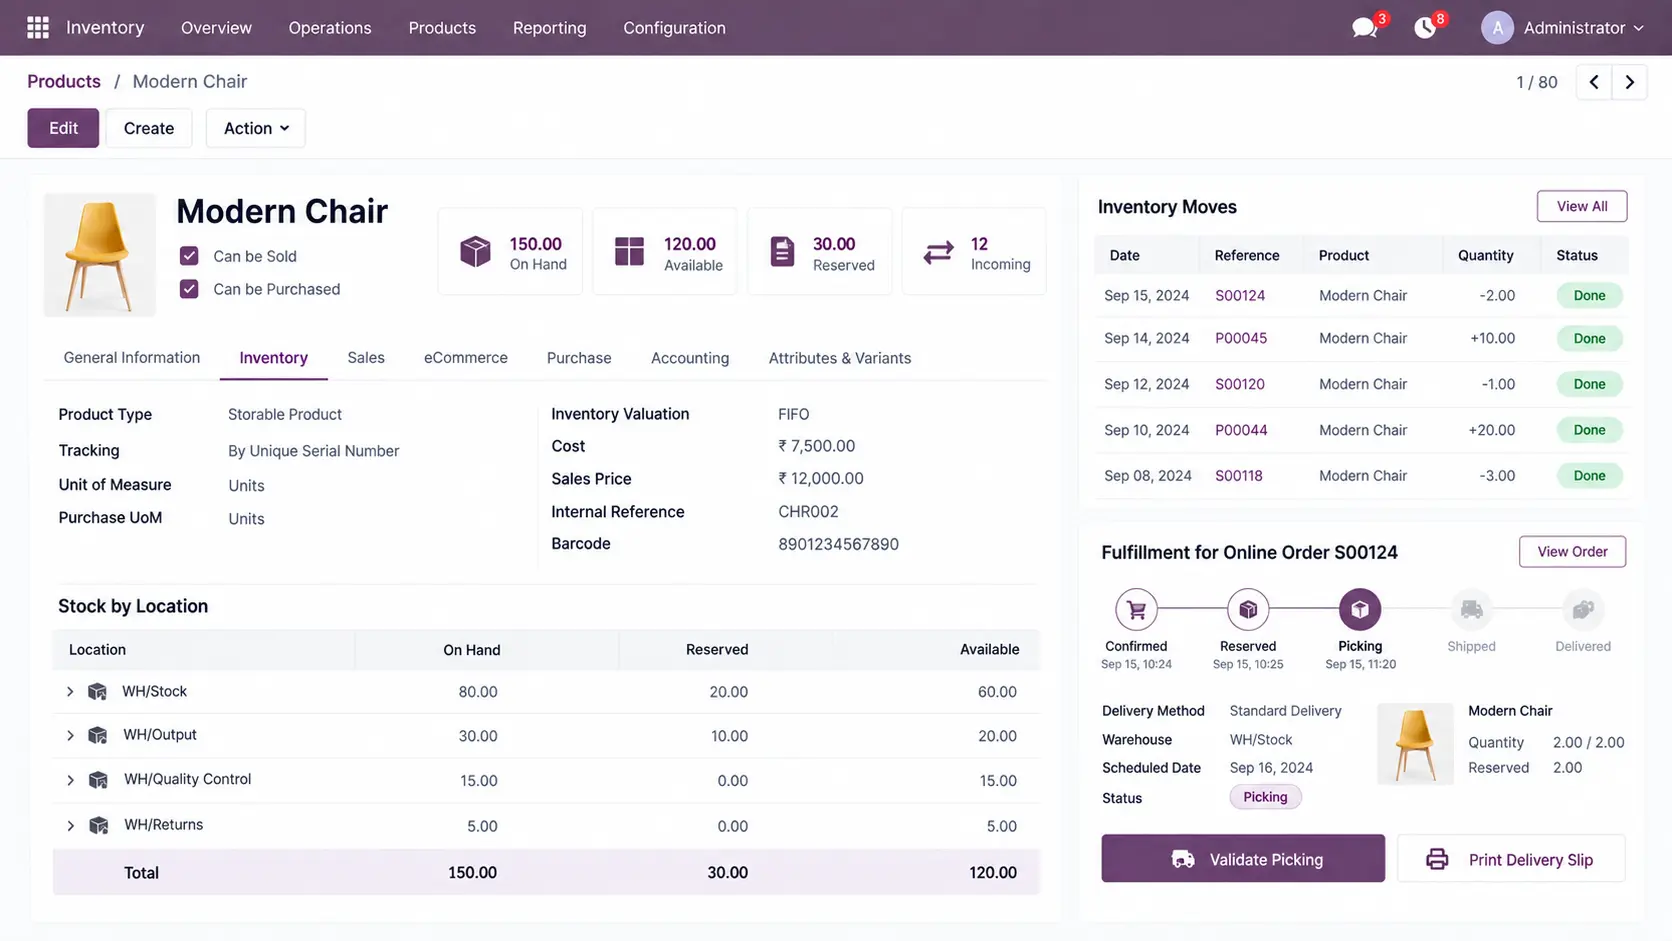Go to previous product record arrow
Screen dimensions: 1672x941
(1594, 82)
